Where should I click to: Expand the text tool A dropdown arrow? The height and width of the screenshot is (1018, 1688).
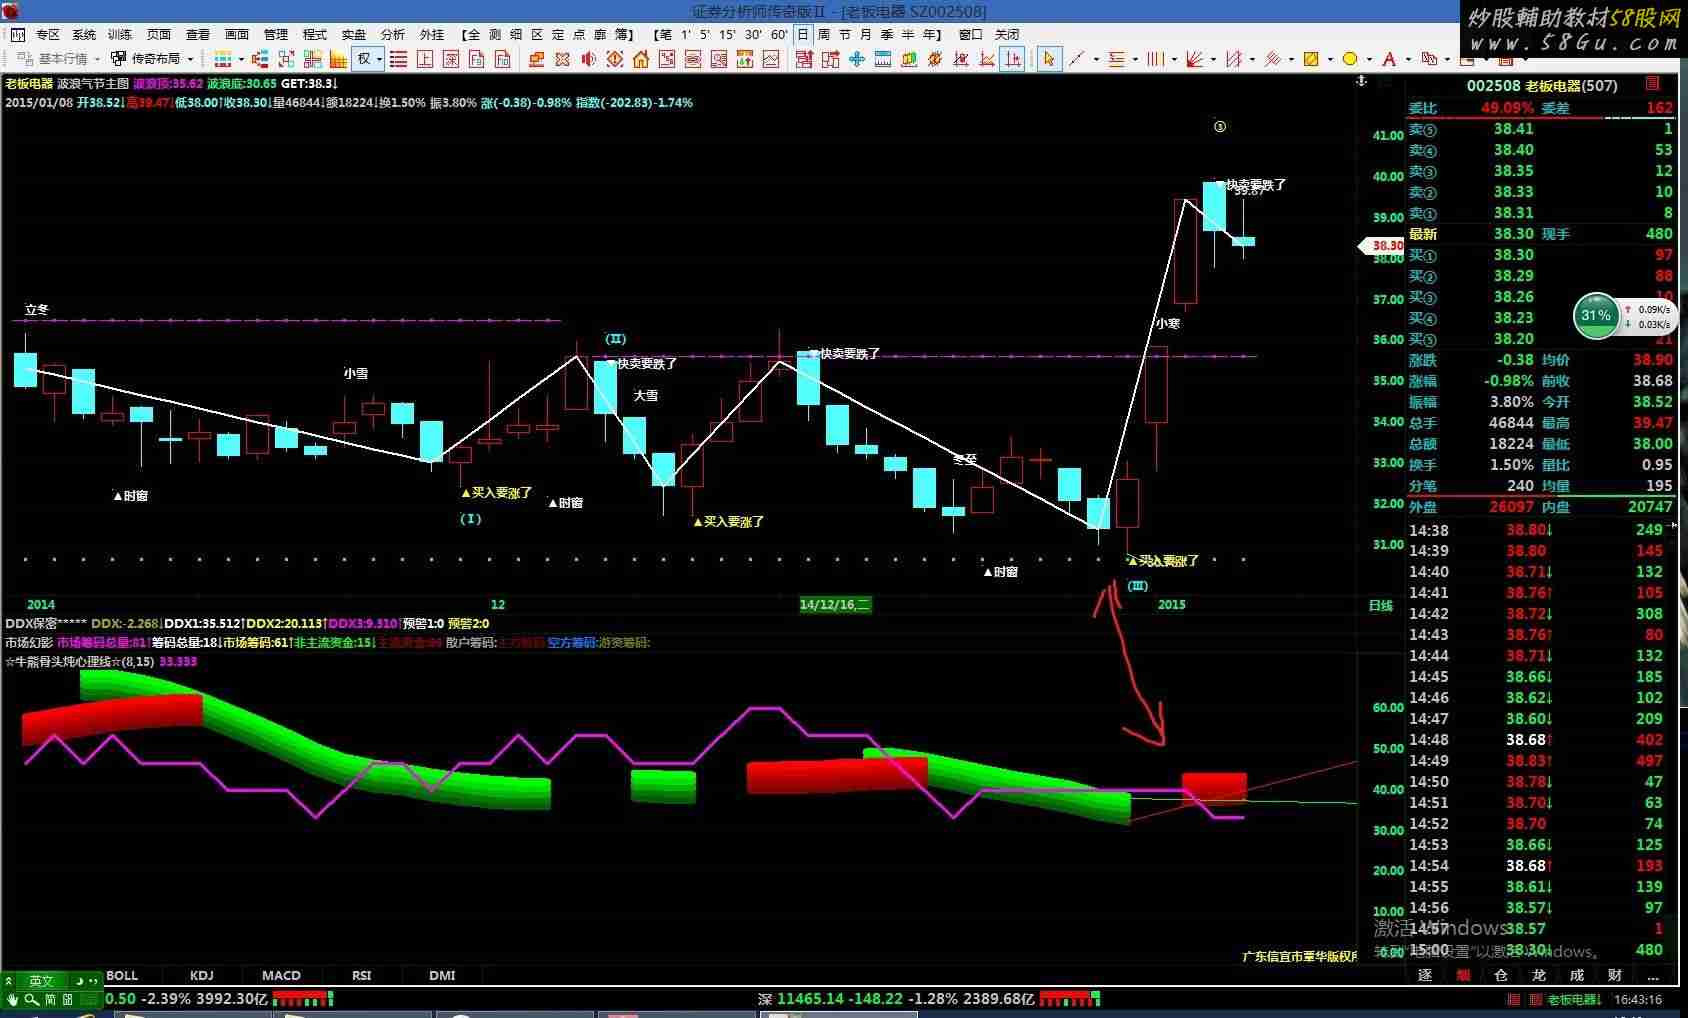(x=1408, y=60)
